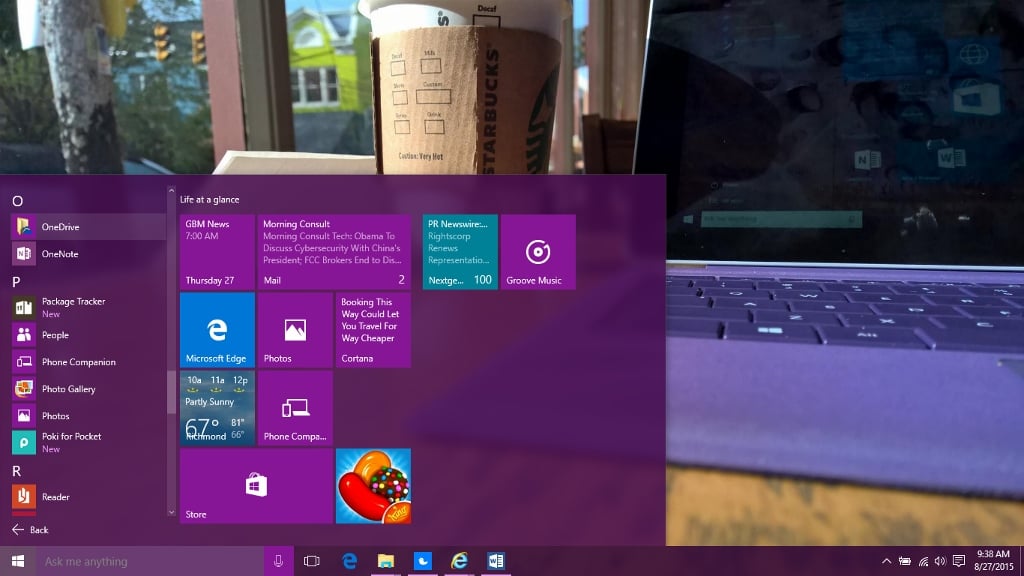Open the blue app beside File Explorer

pos(423,561)
